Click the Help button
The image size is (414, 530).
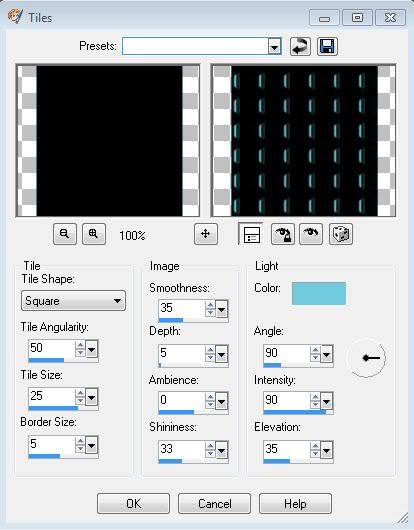[x=295, y=504]
